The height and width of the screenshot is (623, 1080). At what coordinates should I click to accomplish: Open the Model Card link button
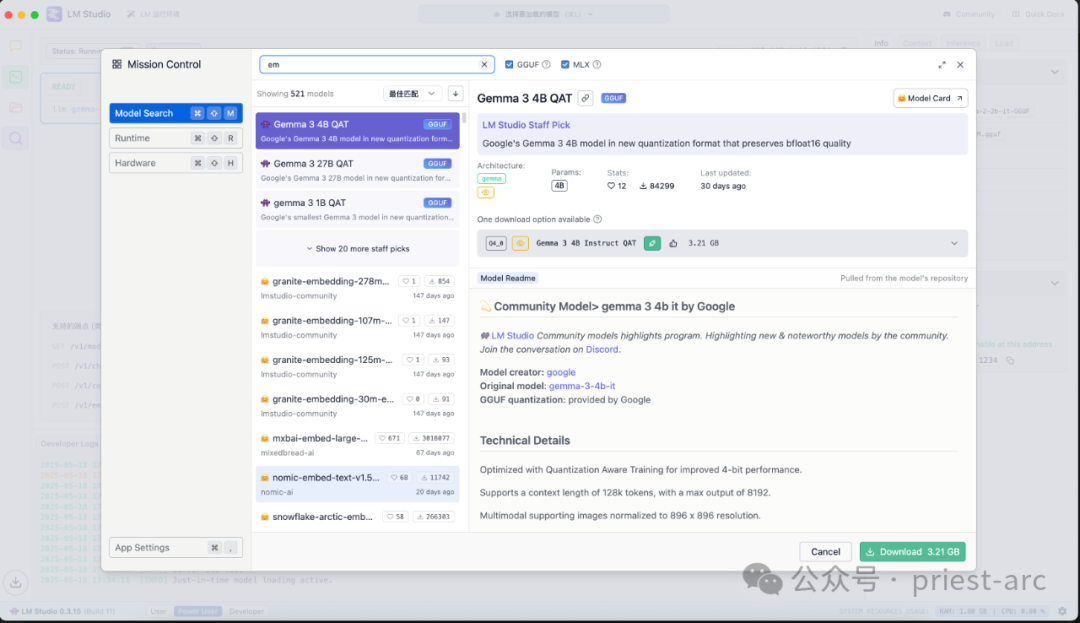pyautogui.click(x=930, y=98)
